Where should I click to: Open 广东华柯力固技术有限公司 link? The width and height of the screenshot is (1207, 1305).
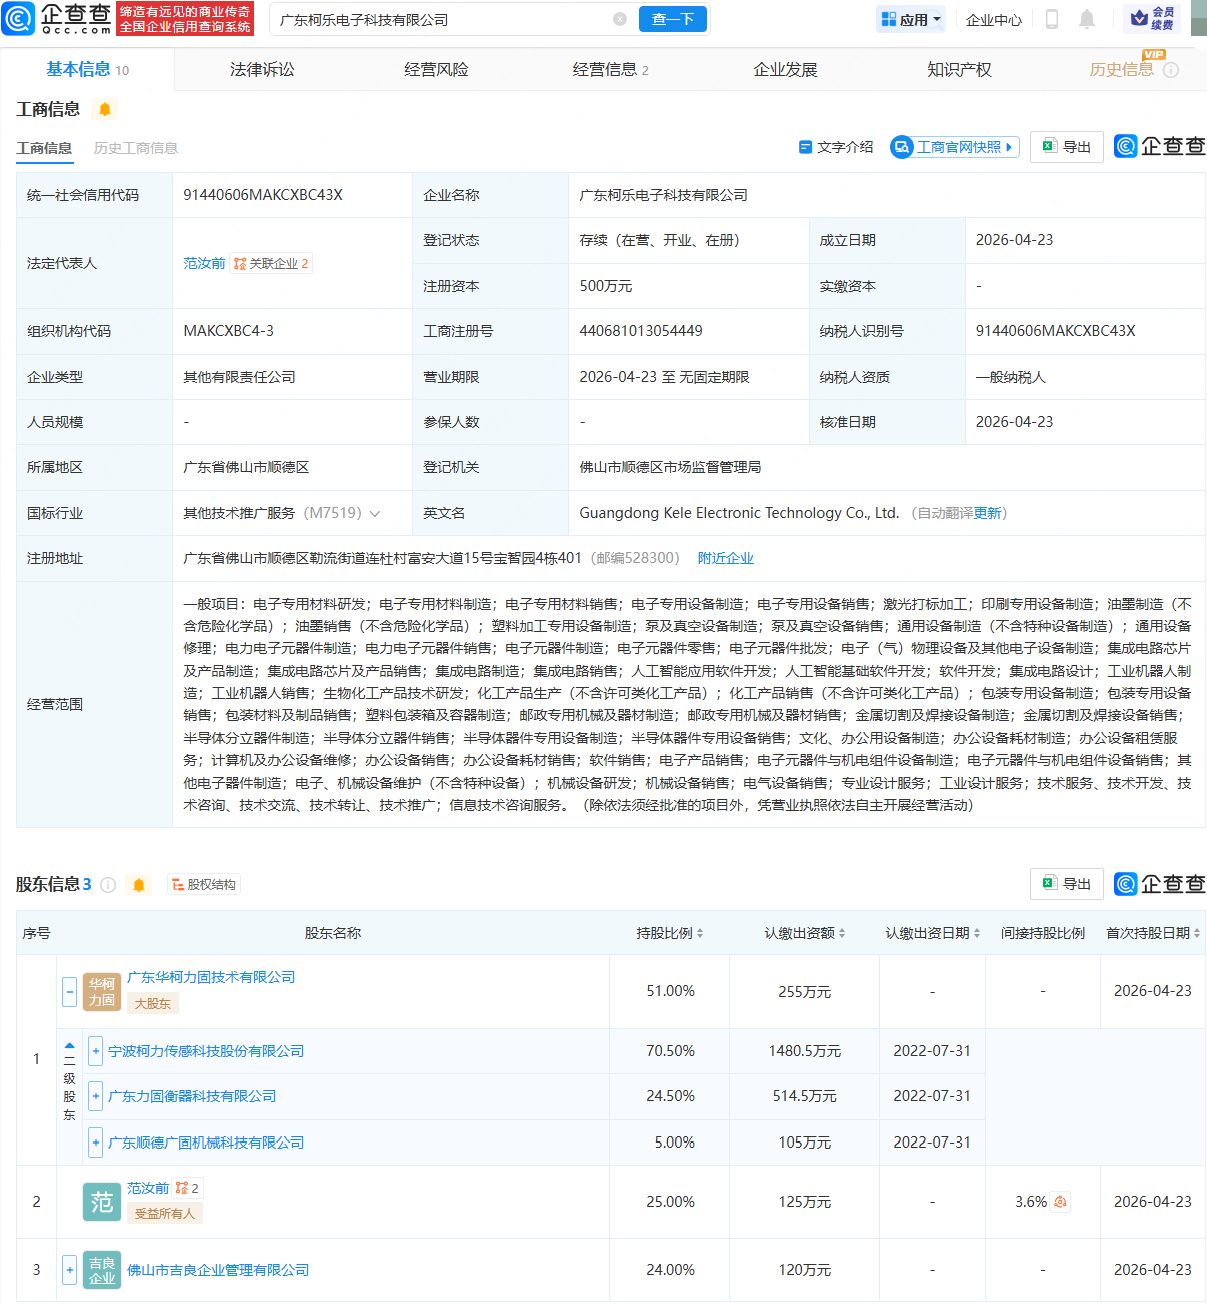[x=211, y=977]
